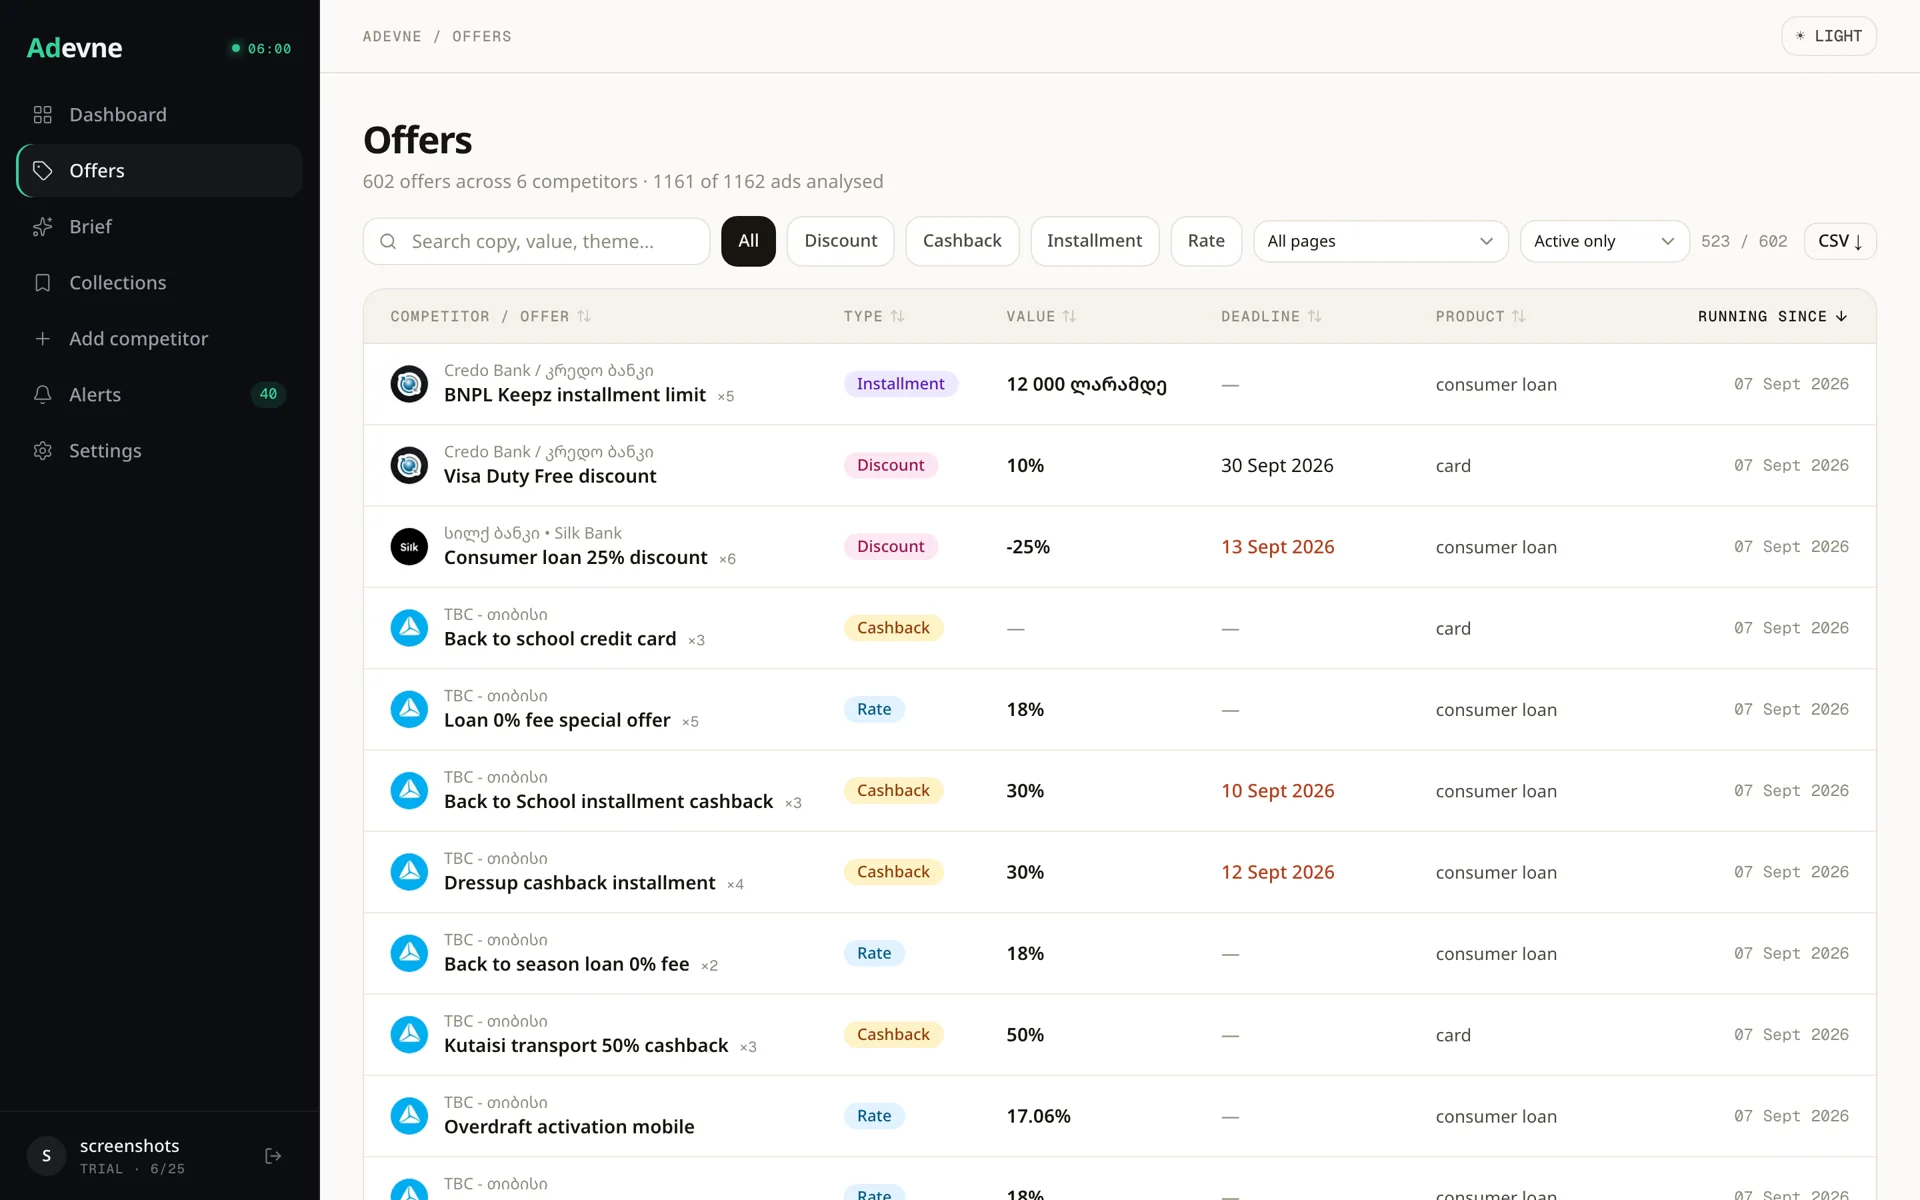
Task: Click the plus icon beside Add competitor
Action: pos(42,339)
